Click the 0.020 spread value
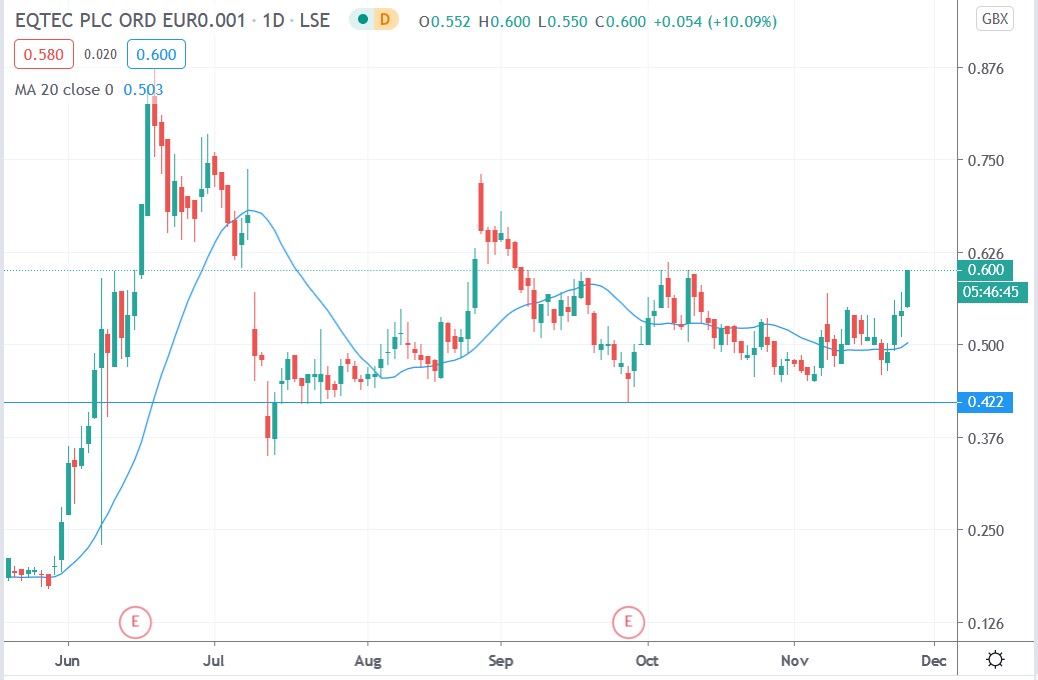 pos(97,57)
